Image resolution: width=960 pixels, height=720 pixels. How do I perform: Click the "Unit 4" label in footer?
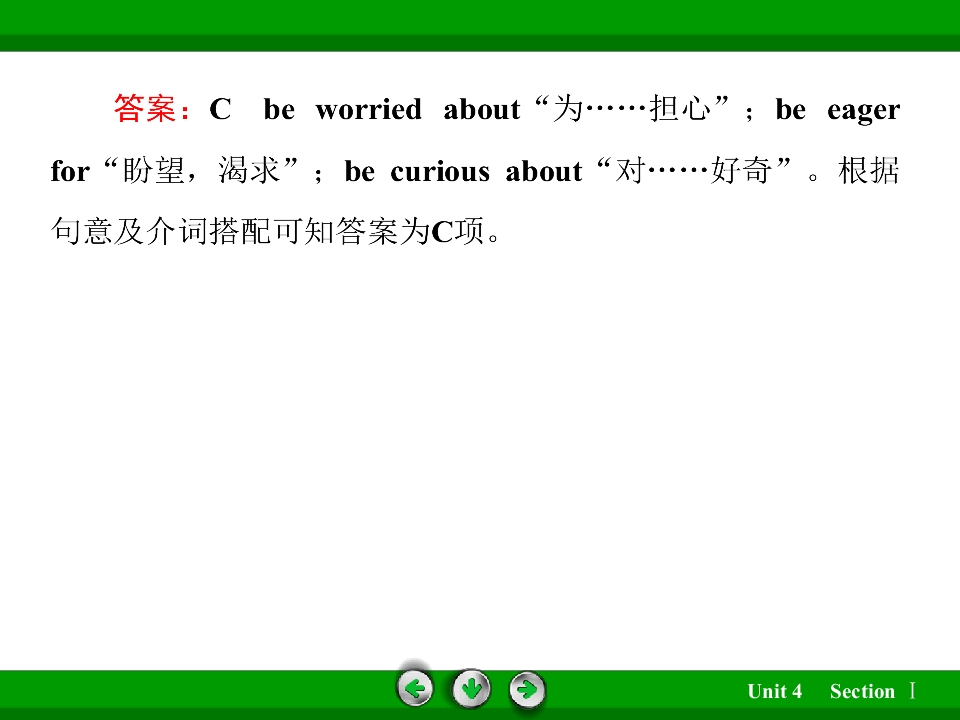[774, 691]
